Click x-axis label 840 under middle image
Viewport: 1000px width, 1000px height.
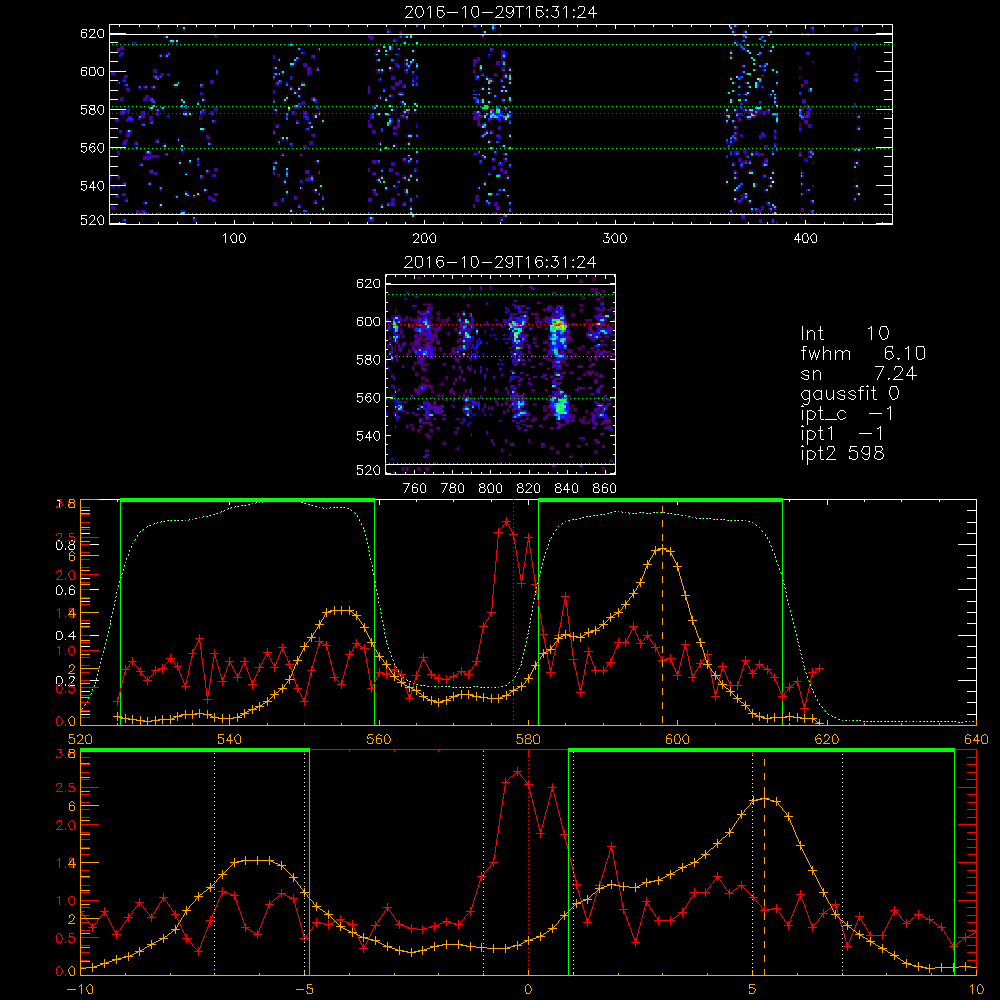[x=566, y=489]
